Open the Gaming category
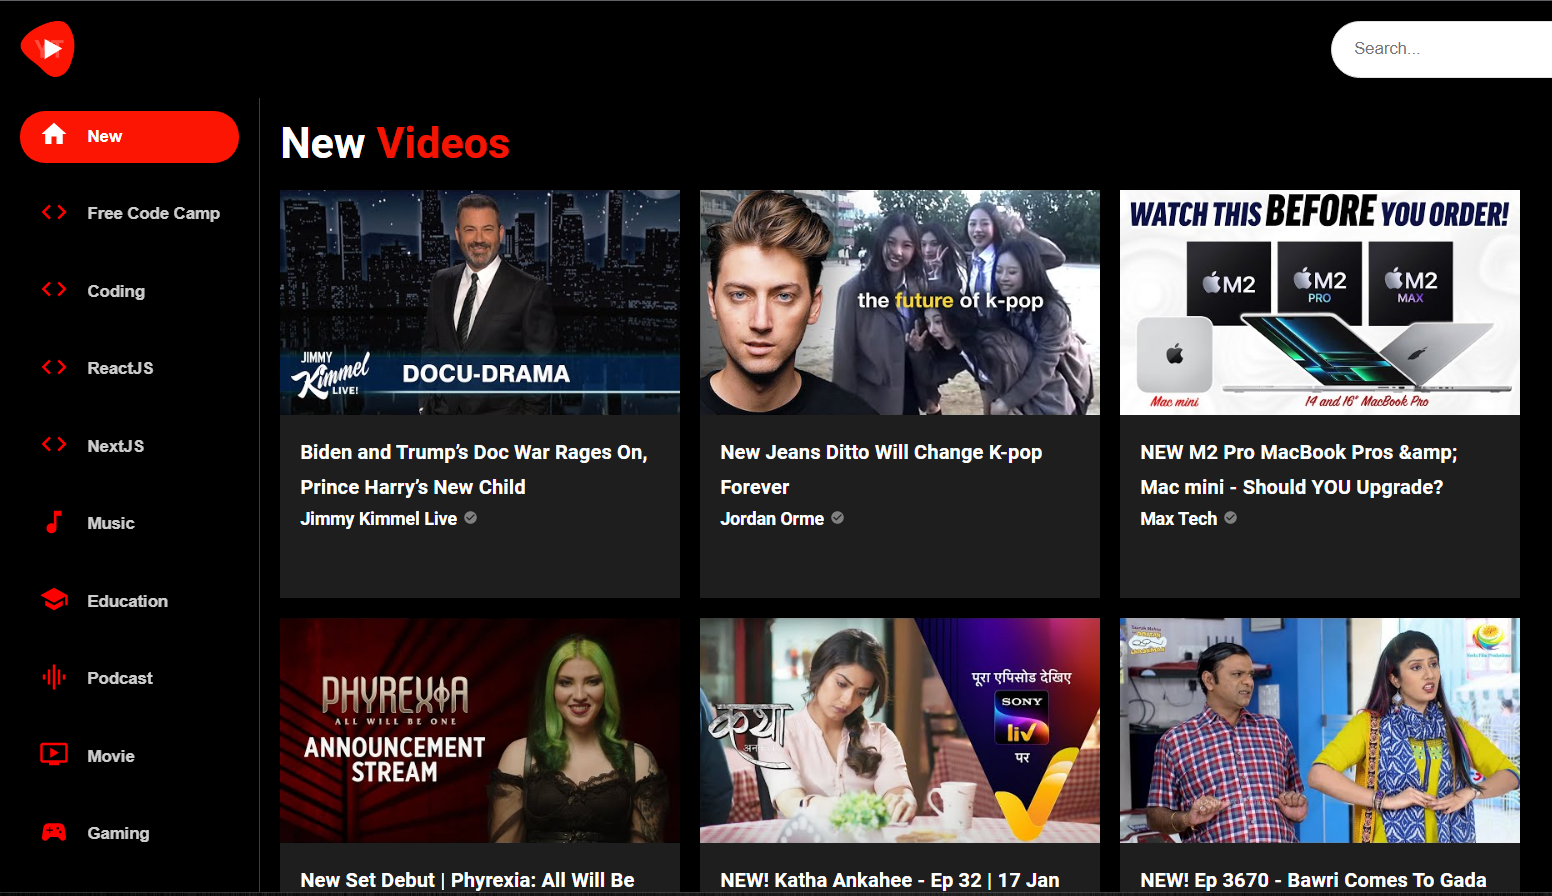Viewport: 1552px width, 896px height. pyautogui.click(x=129, y=833)
